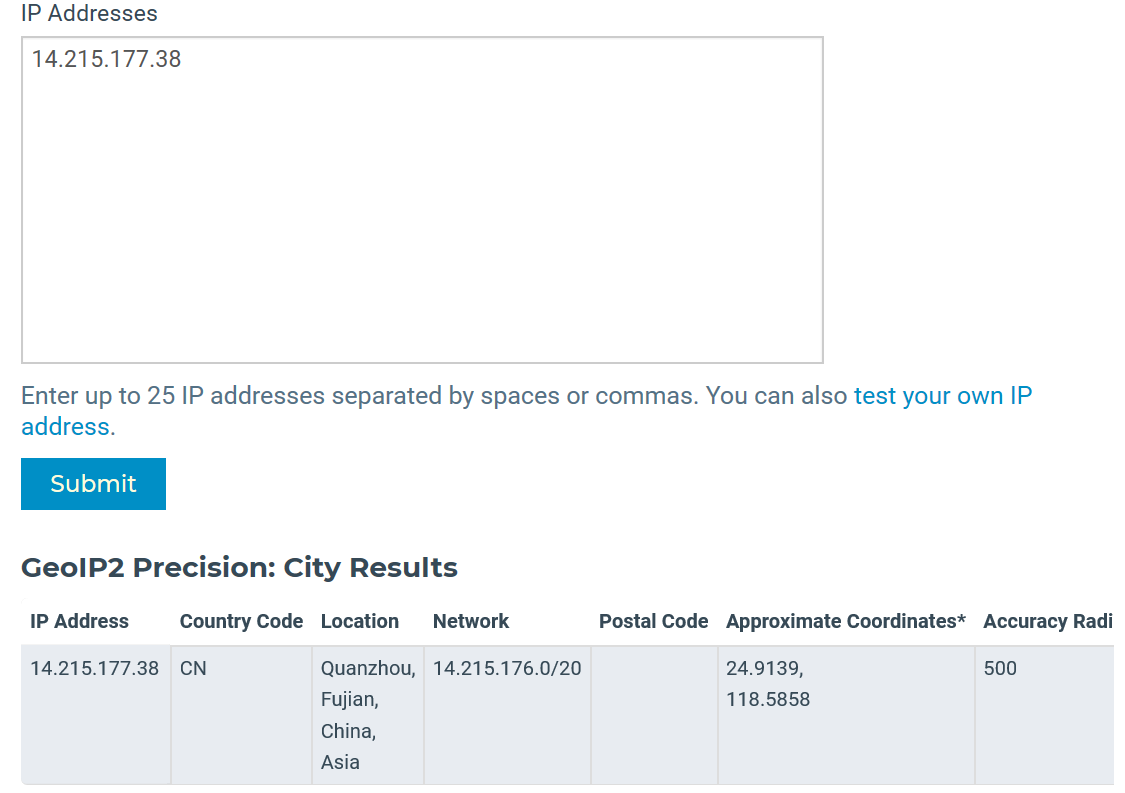Screen dimensions: 1125x793
Task: Select the "Country Code" column header
Action: click(x=241, y=621)
